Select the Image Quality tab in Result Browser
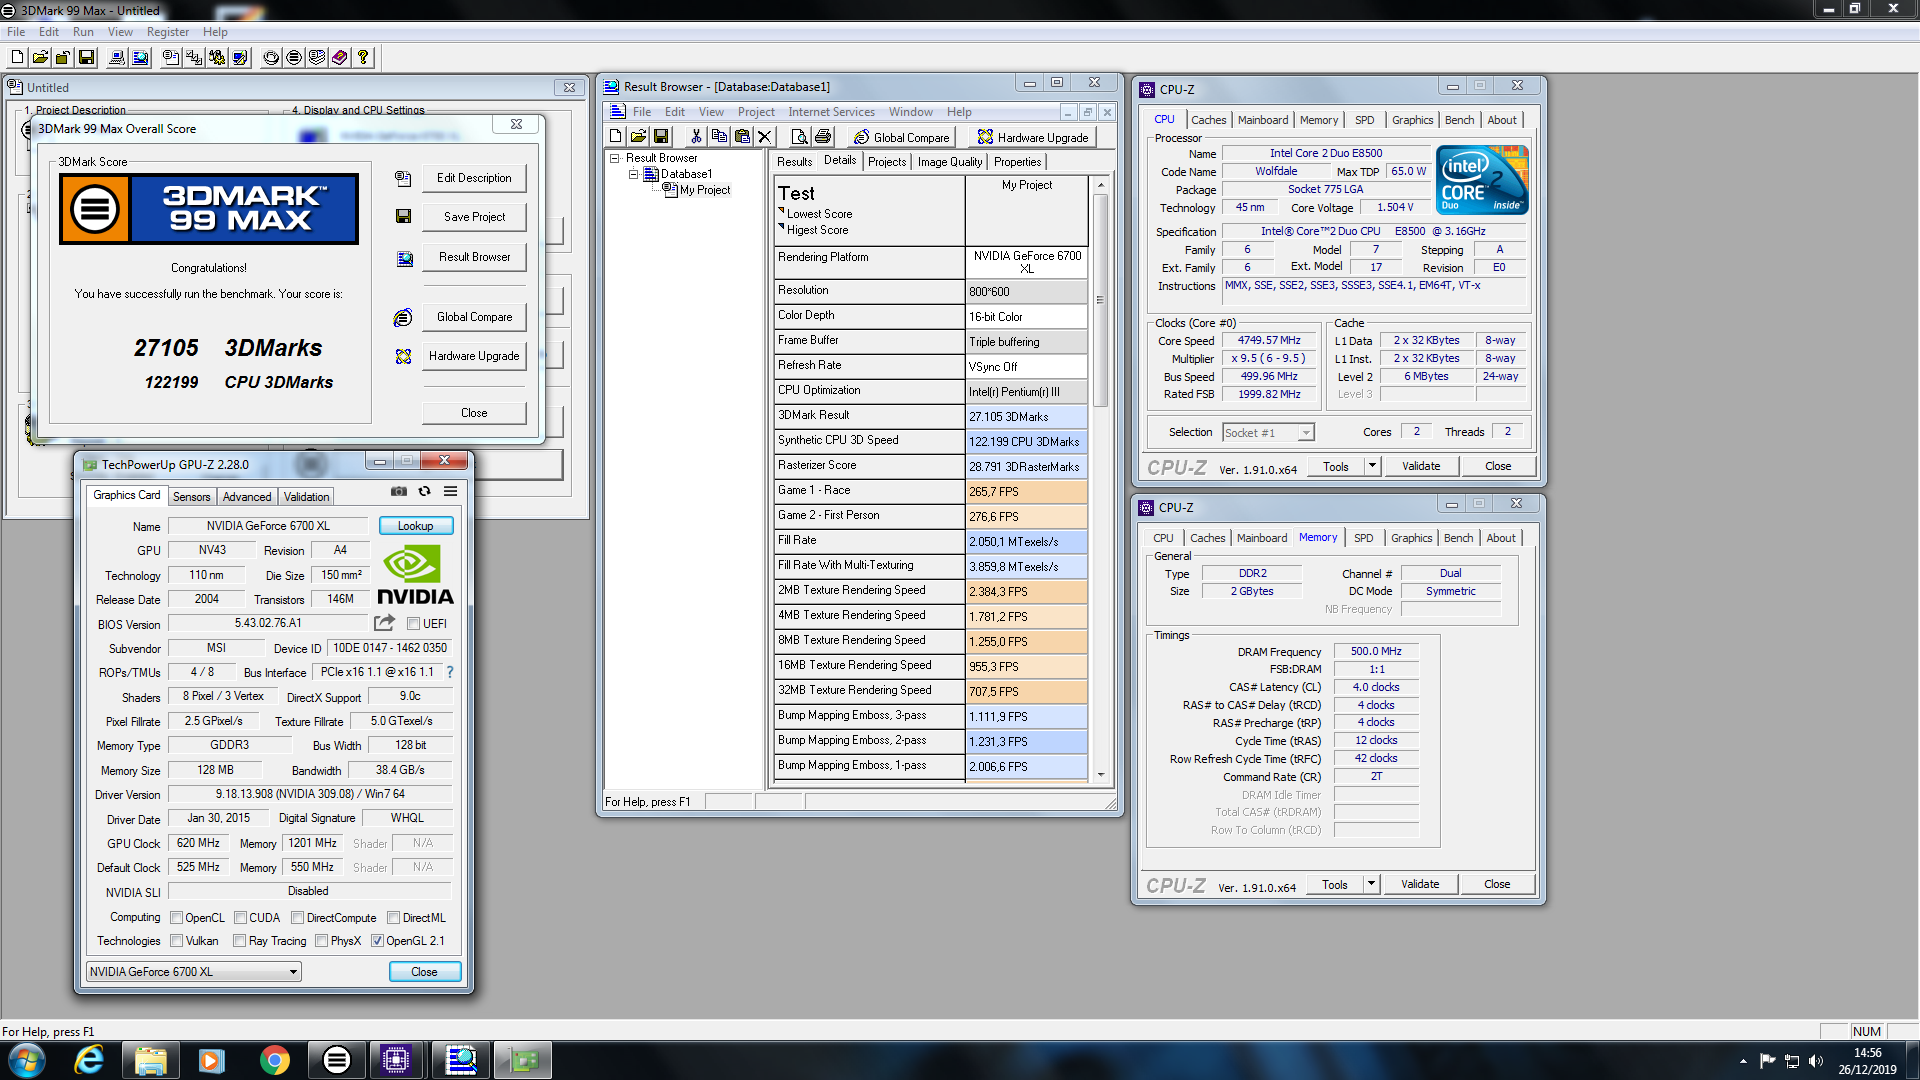Screen dimensions: 1920x1080 pos(950,162)
